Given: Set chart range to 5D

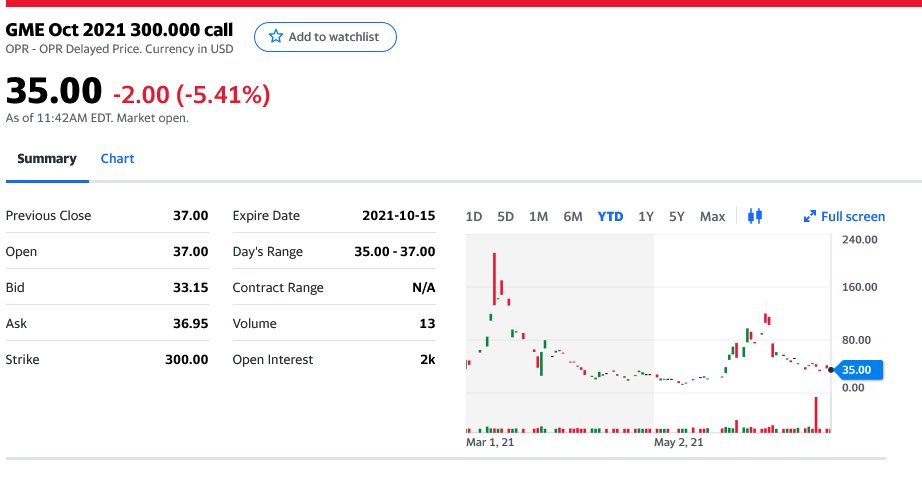Looking at the screenshot, I should pos(506,216).
